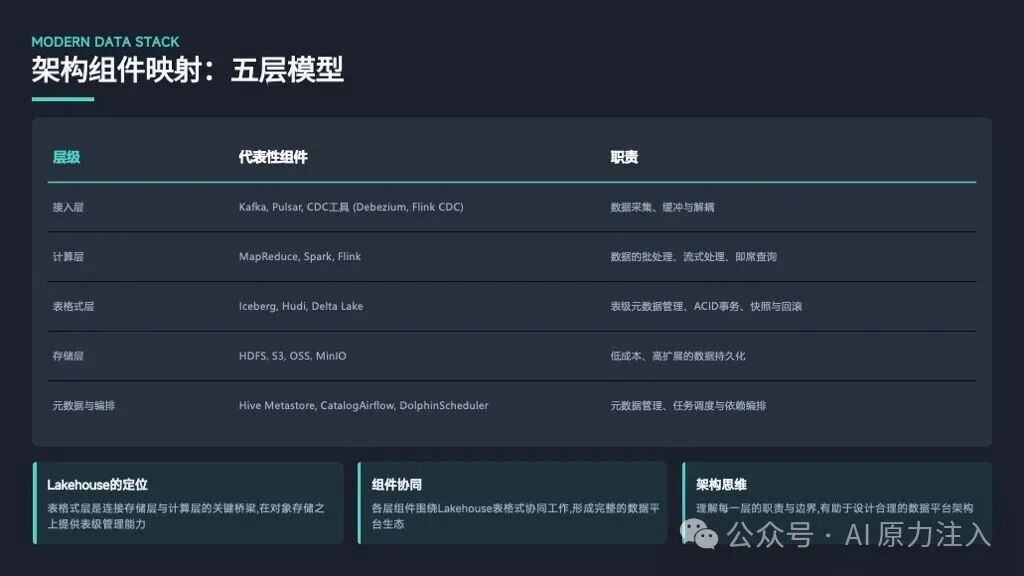Click the "架构思维" card title
1024x576 pixels.
click(x=721, y=485)
